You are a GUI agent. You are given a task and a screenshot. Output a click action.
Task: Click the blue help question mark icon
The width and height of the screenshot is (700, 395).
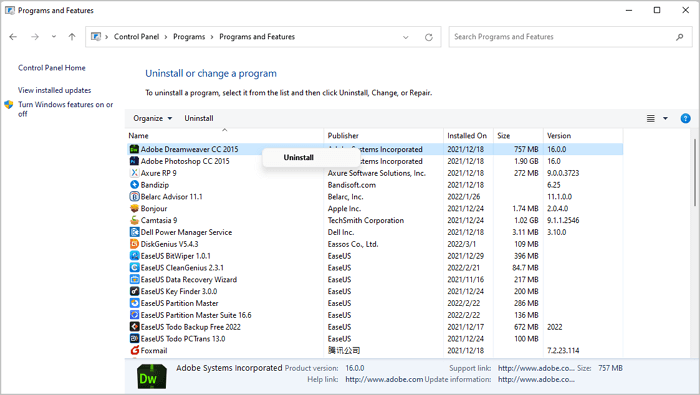pos(685,118)
